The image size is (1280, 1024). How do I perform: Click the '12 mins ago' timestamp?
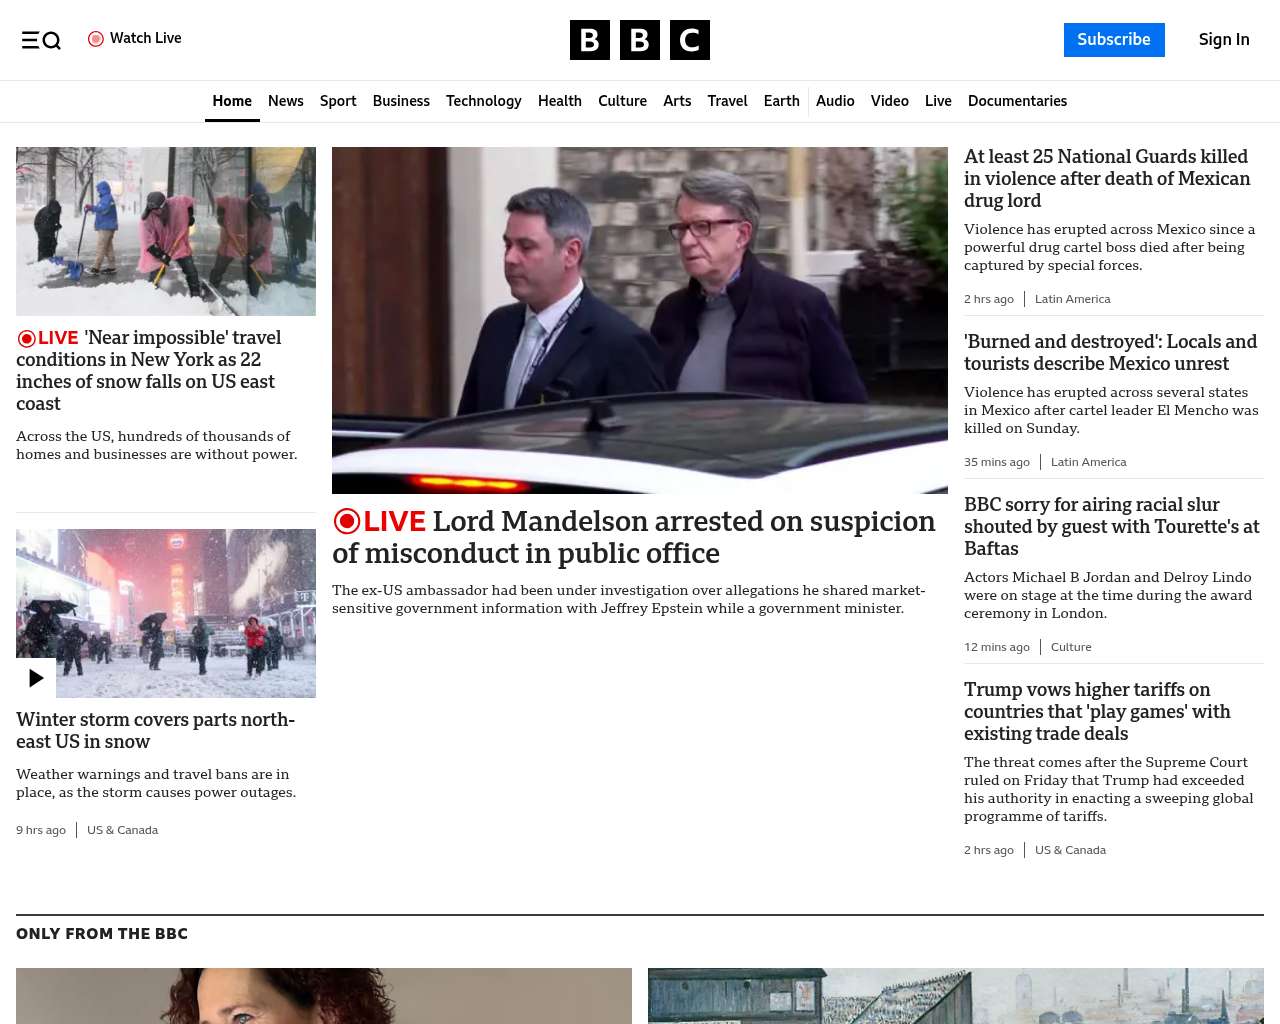click(997, 647)
